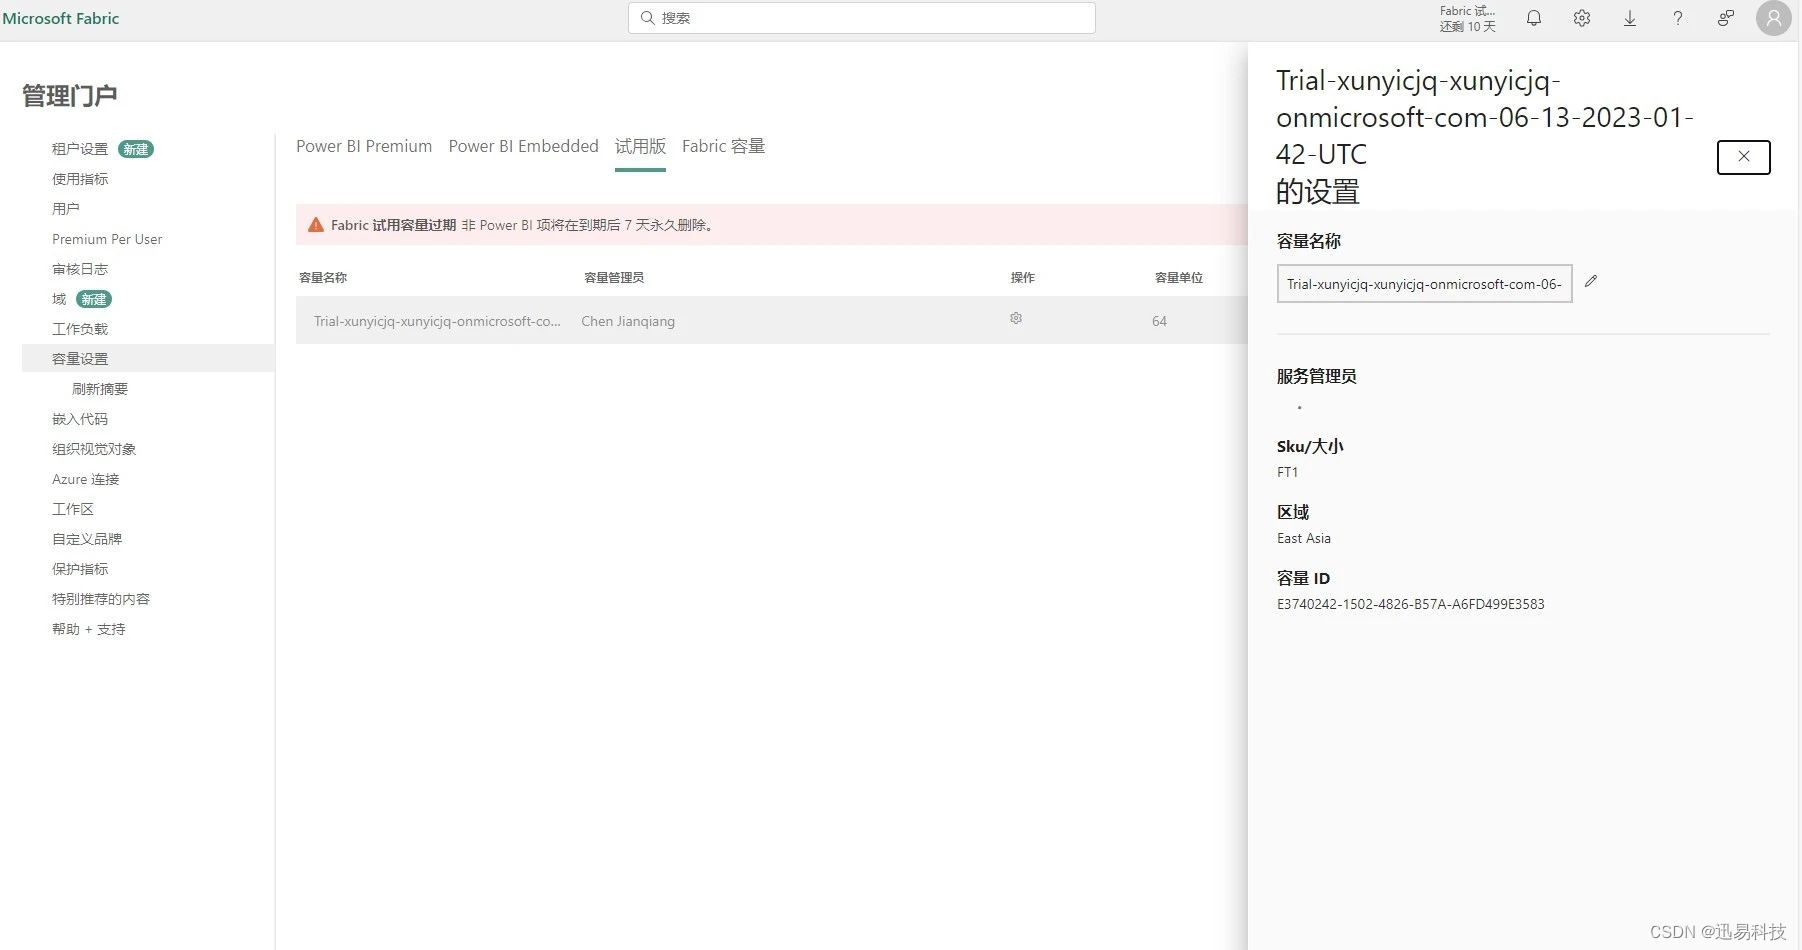Switch to Fabric 容量 tab
Screen dimensions: 1802x950
[x=723, y=146]
